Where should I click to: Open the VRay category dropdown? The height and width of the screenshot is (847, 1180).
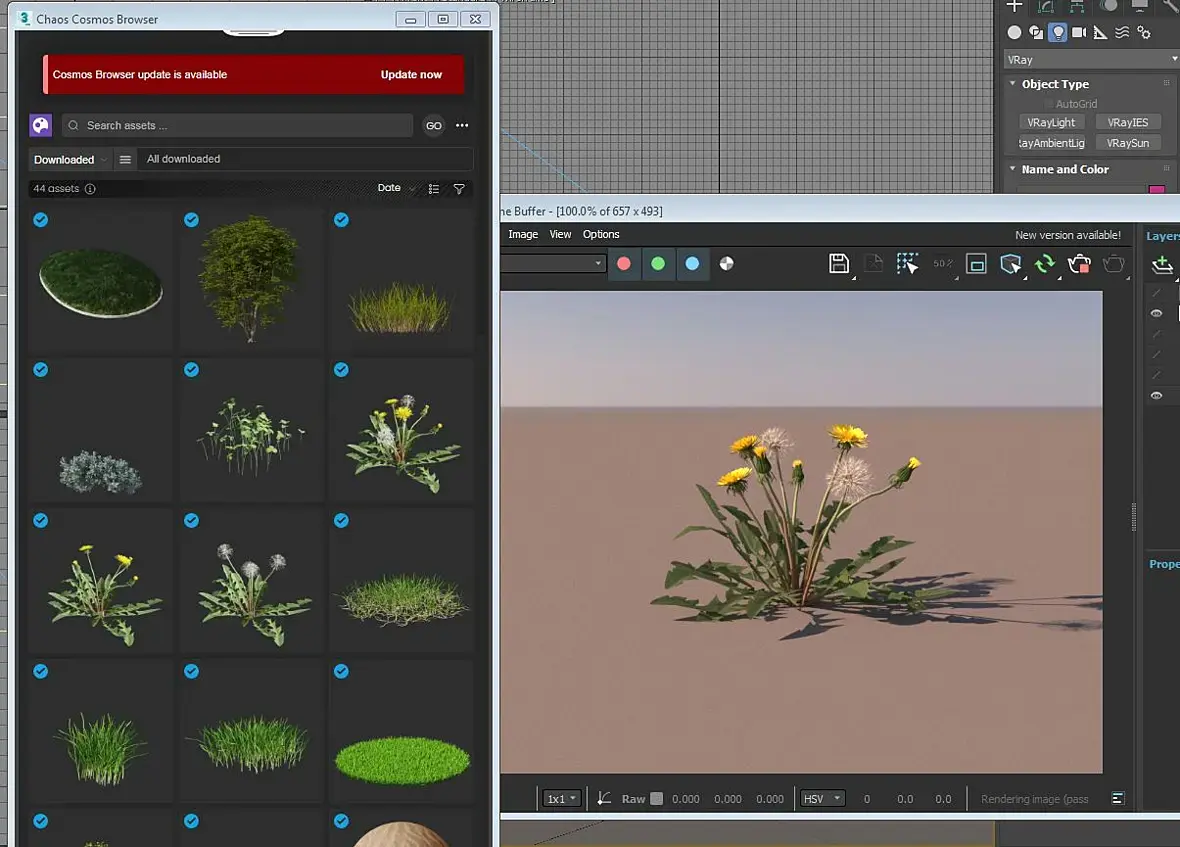1091,60
